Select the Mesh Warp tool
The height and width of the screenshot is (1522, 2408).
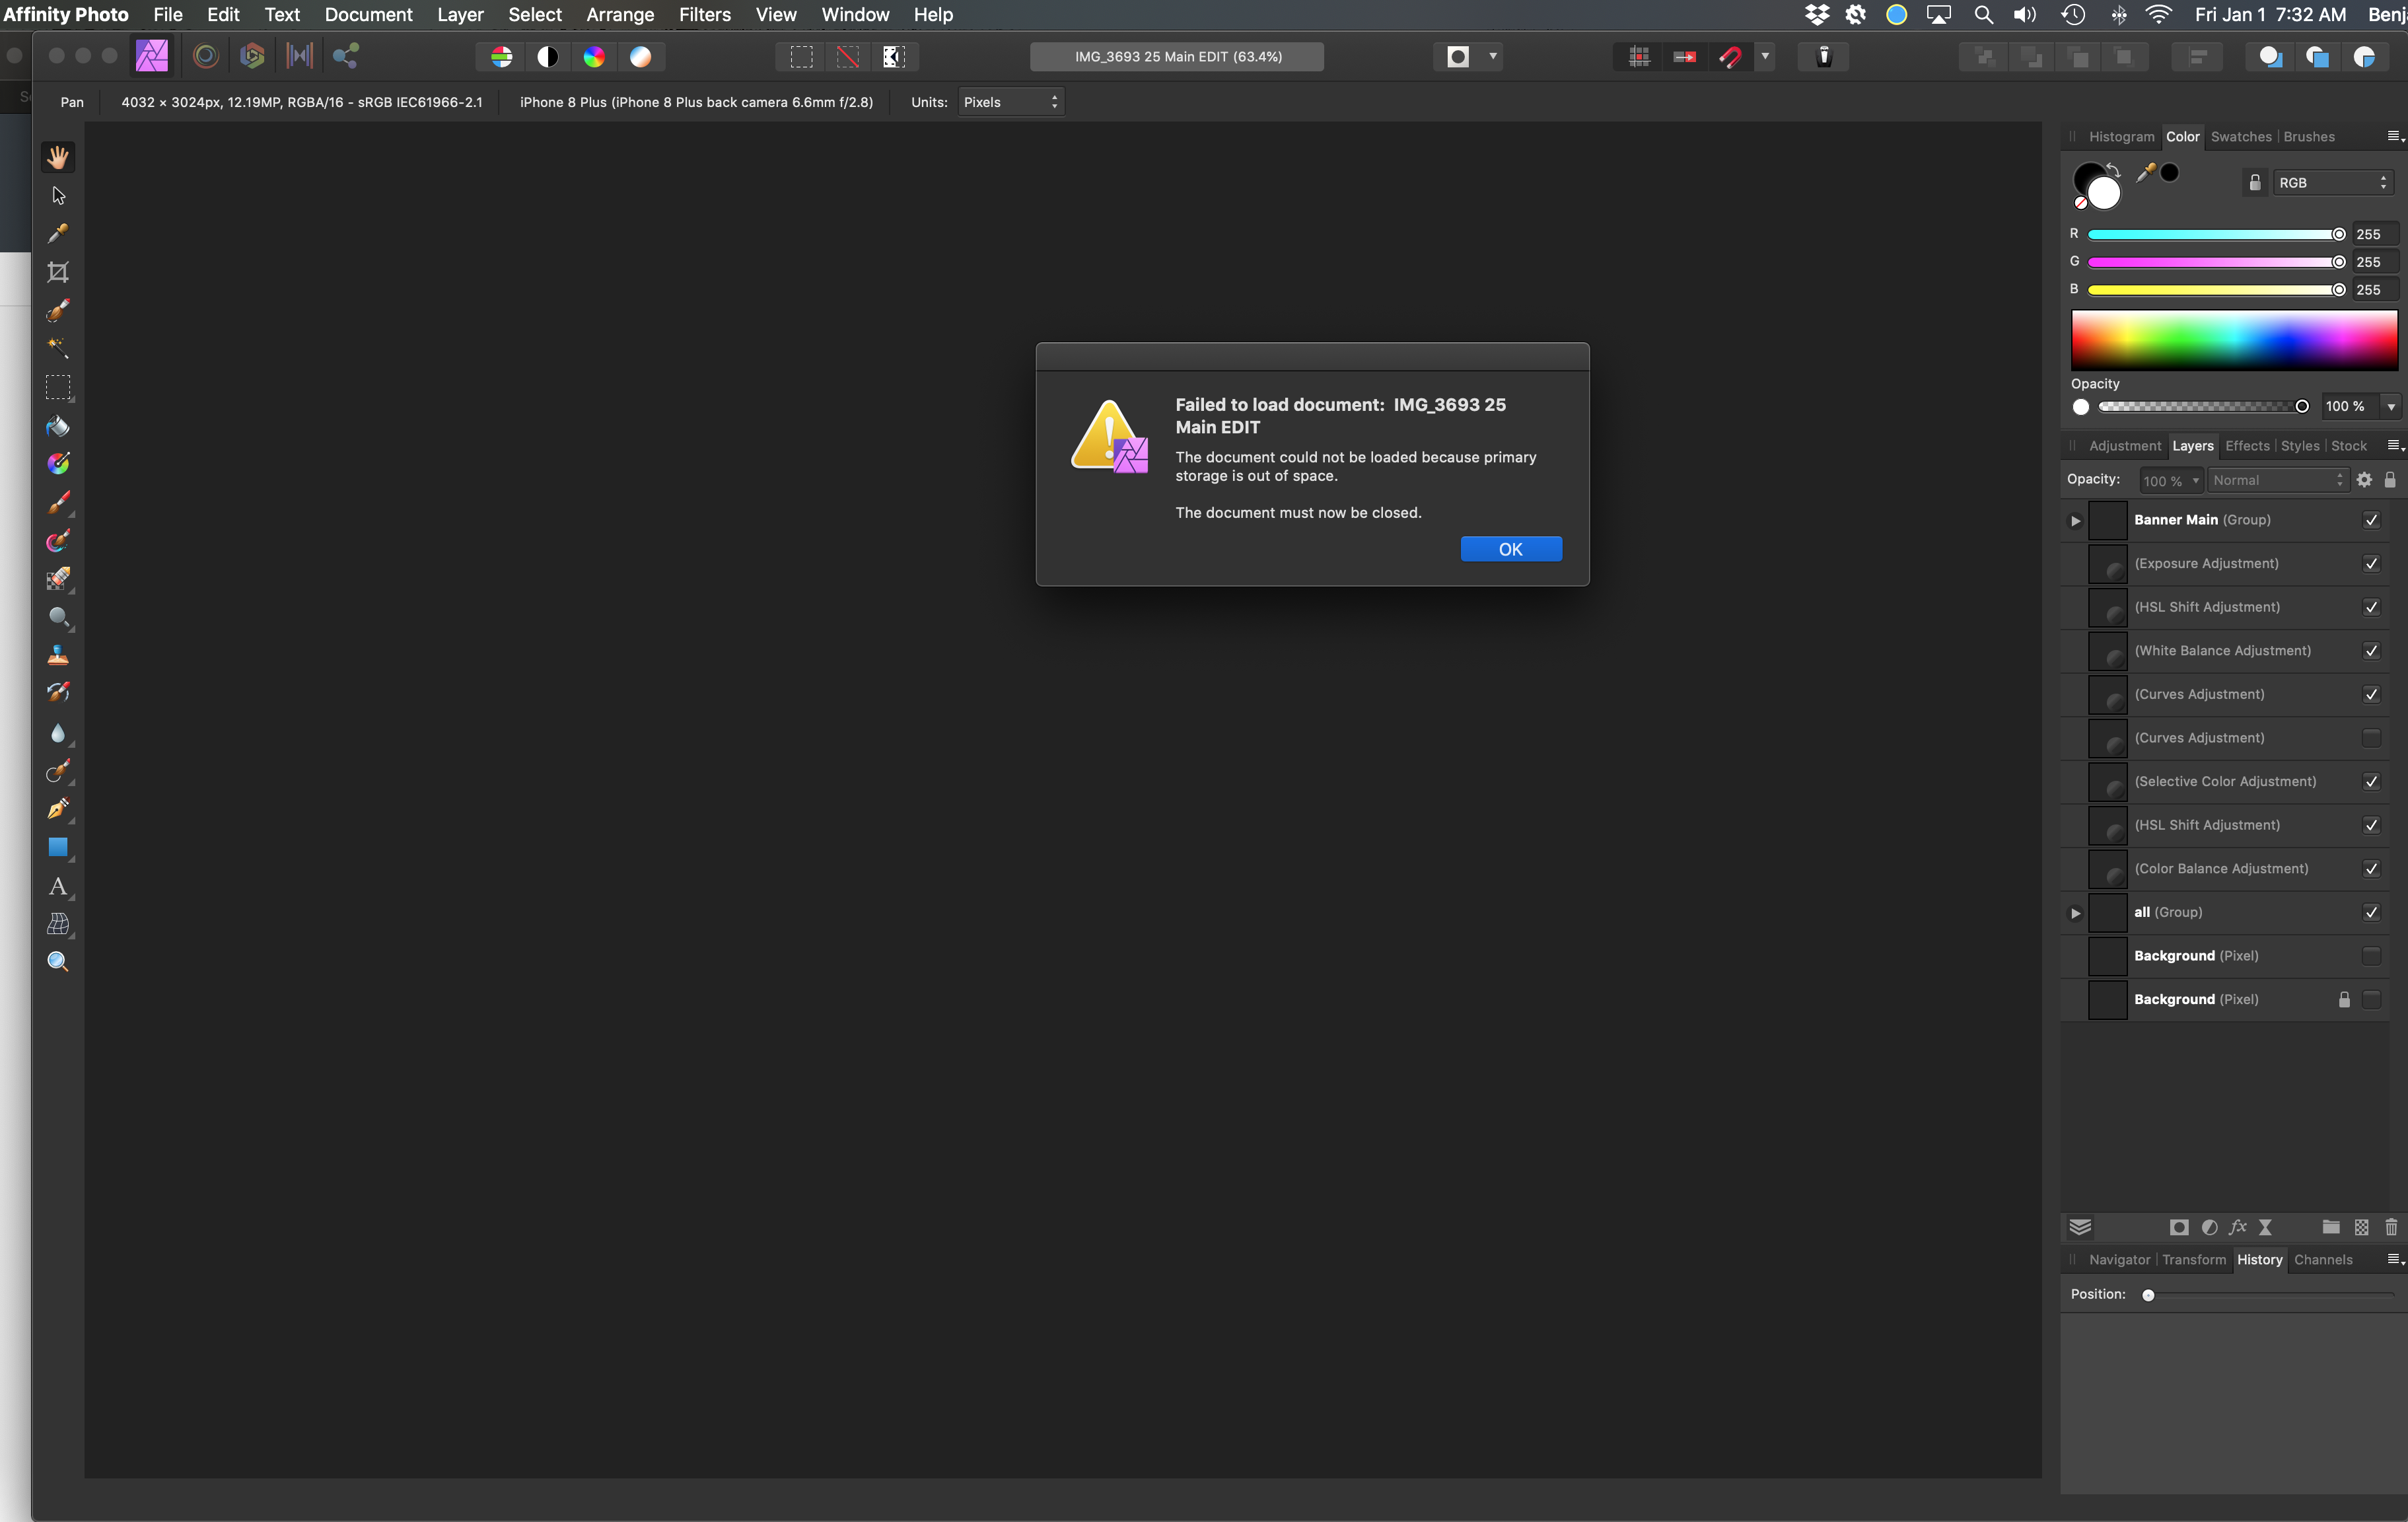click(58, 924)
